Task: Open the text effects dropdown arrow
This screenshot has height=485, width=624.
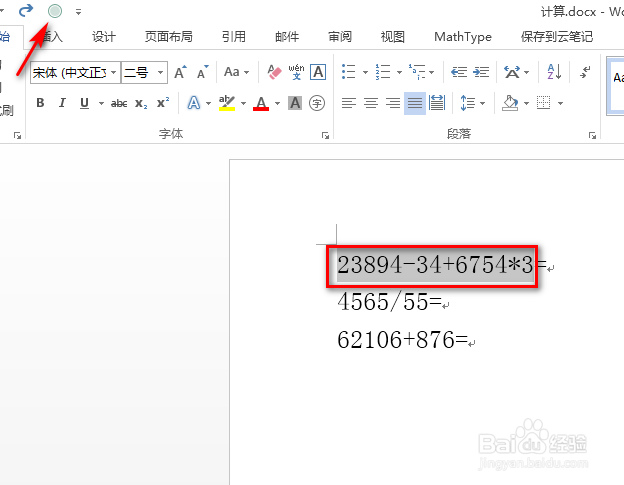Action: (208, 103)
